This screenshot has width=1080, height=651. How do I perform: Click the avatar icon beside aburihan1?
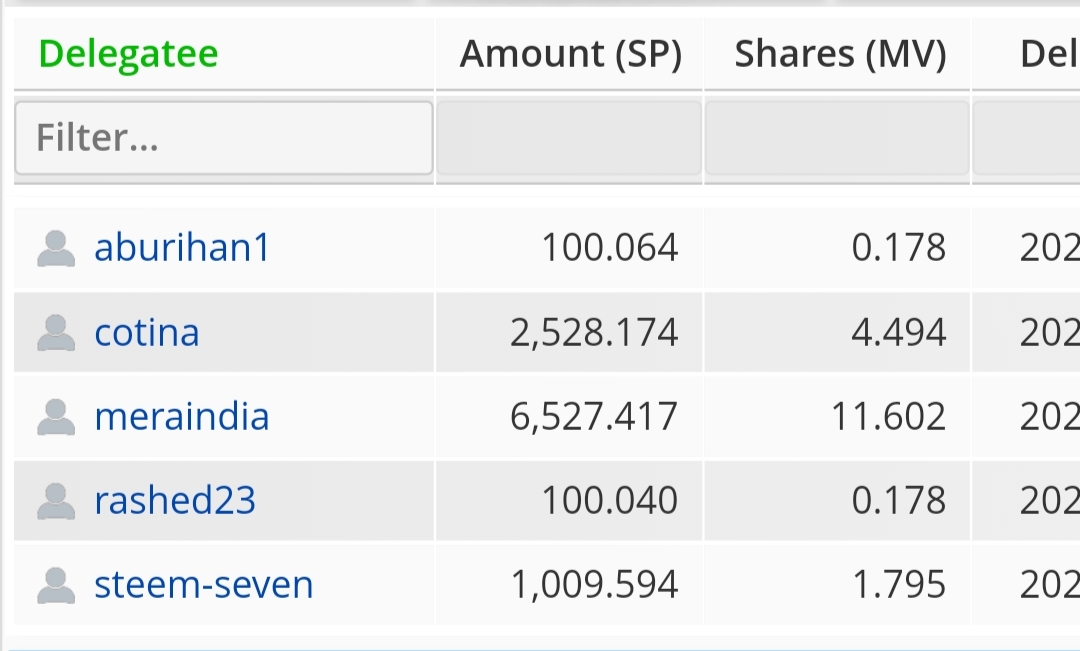(56, 249)
